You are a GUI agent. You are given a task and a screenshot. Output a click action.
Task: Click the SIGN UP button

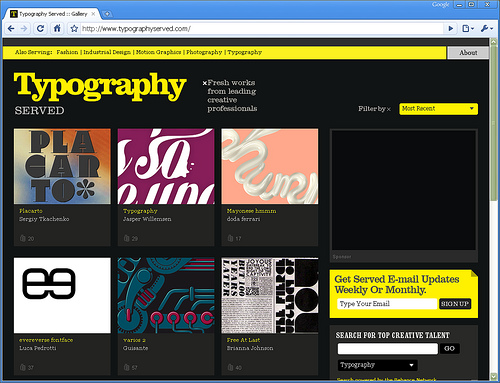pyautogui.click(x=455, y=304)
